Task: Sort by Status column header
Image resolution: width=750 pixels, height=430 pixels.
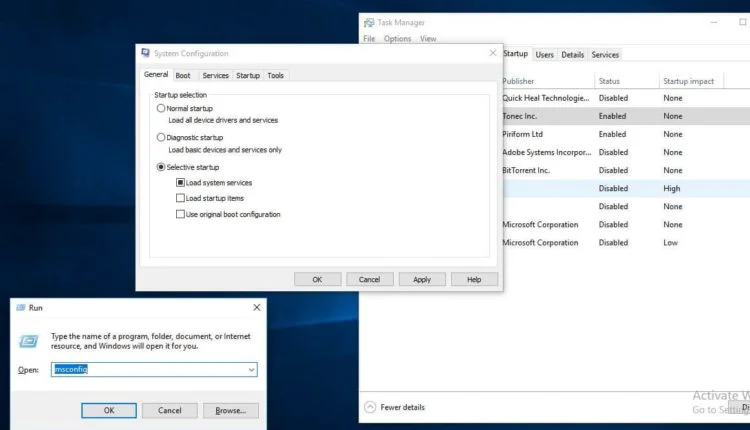Action: [x=627, y=81]
